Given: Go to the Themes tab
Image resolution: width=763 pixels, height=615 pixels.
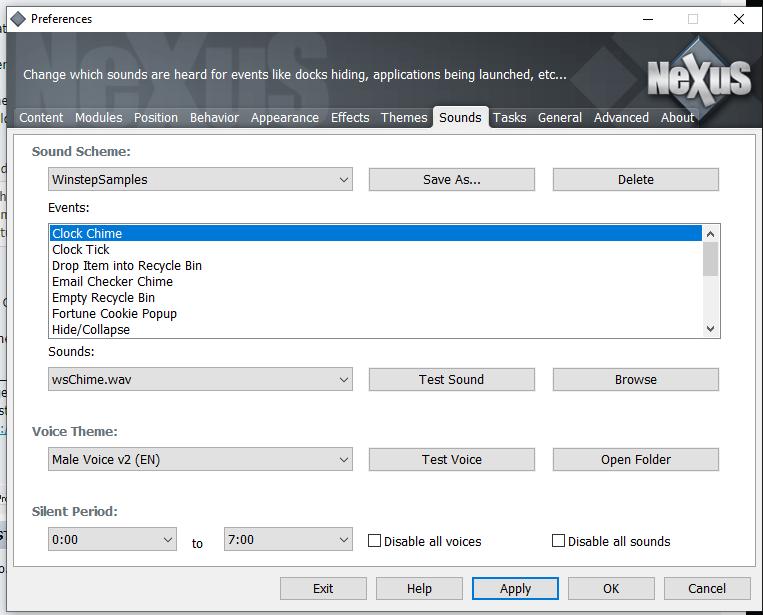Looking at the screenshot, I should click(404, 118).
